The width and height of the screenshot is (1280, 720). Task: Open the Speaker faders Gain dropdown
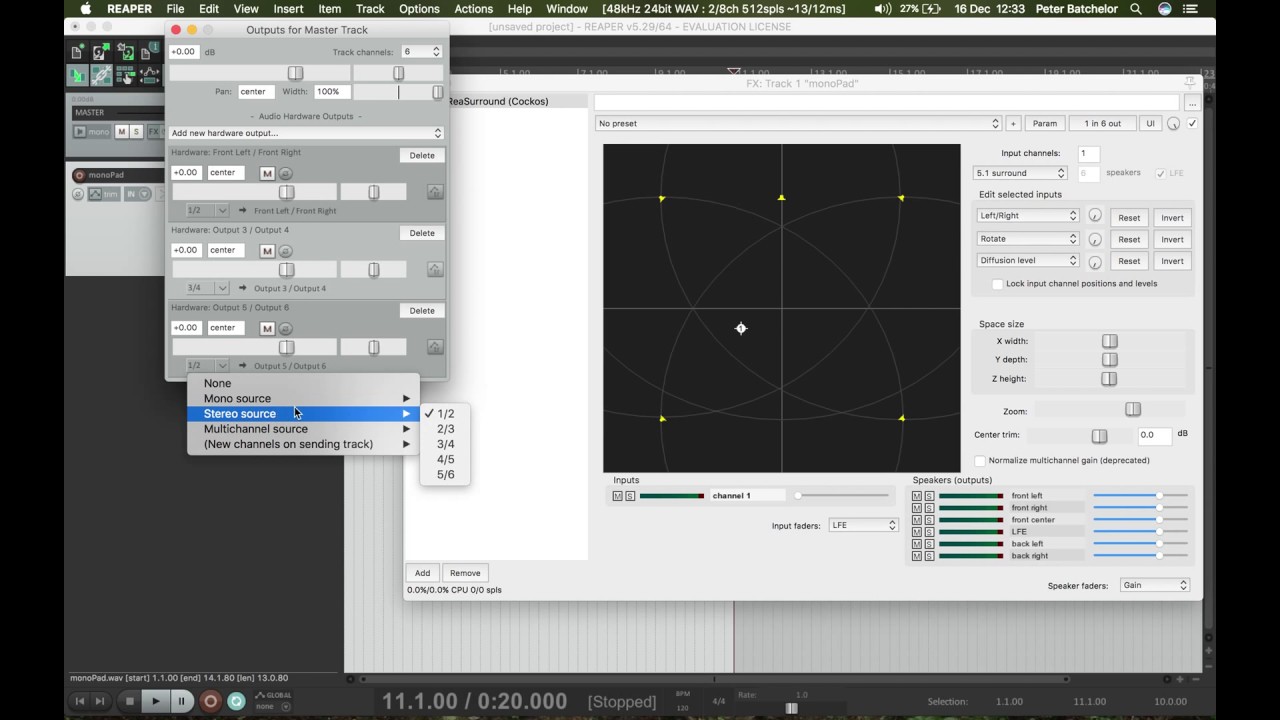(1154, 585)
